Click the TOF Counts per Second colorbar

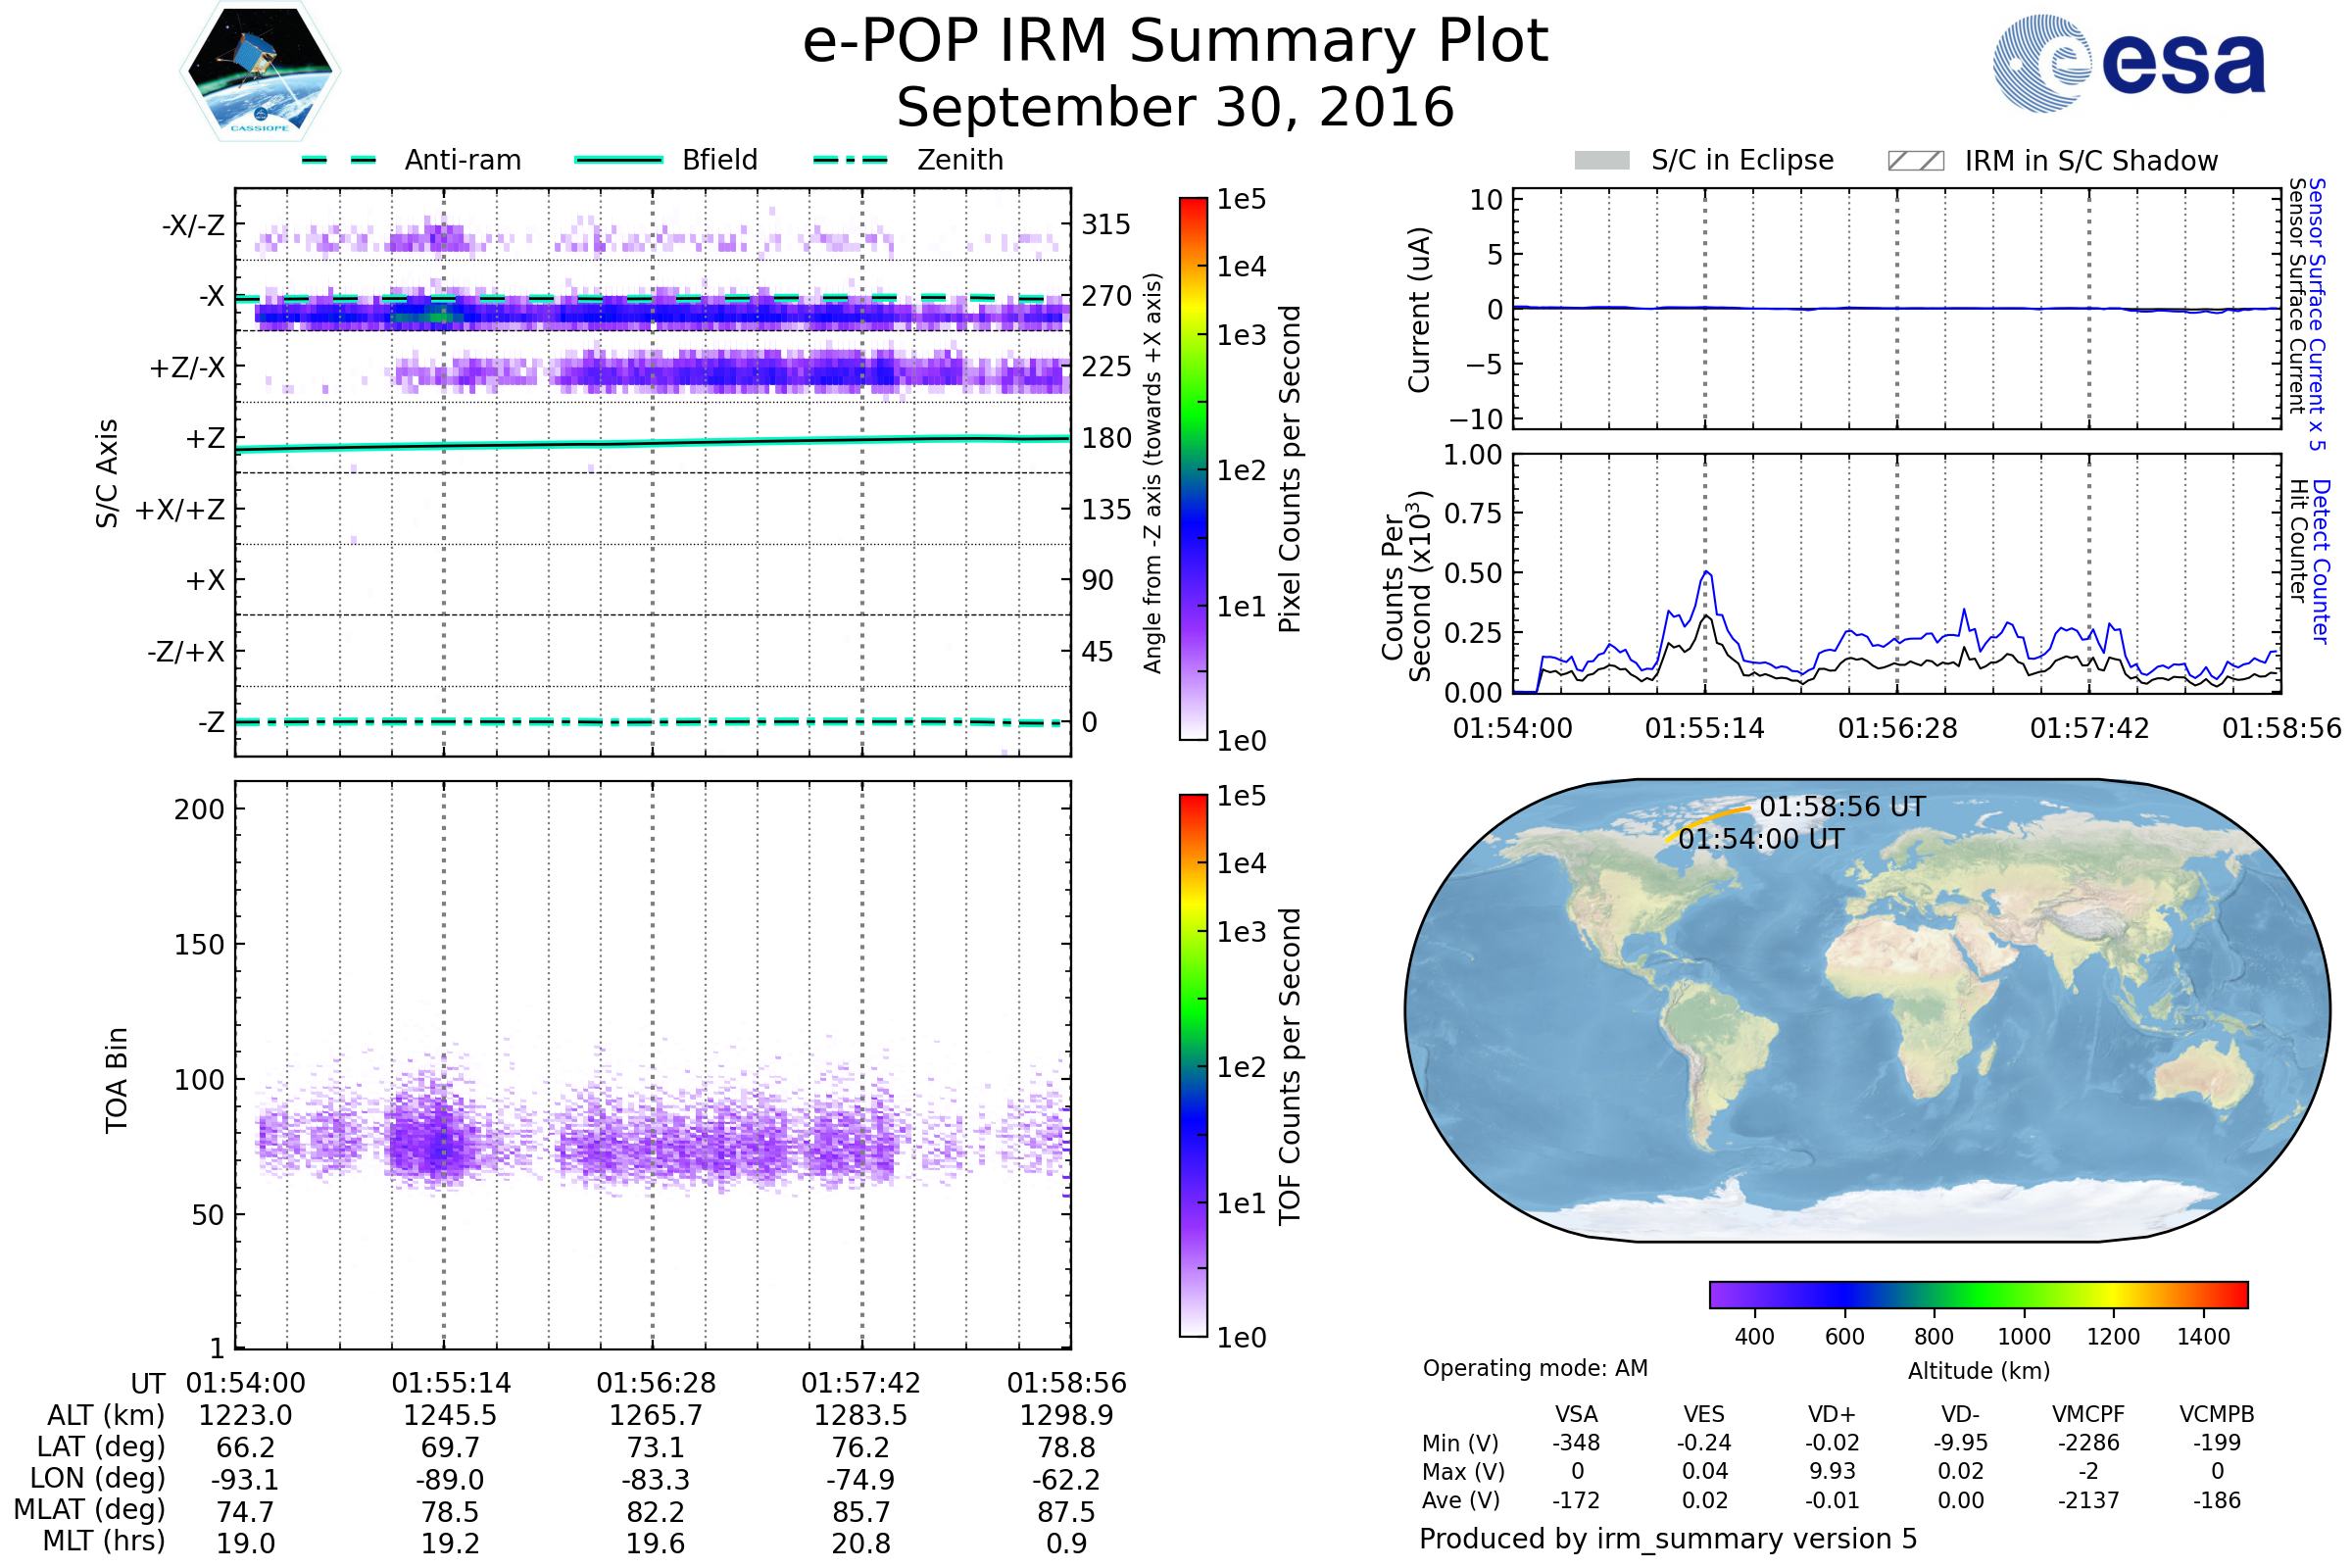tap(1193, 1065)
